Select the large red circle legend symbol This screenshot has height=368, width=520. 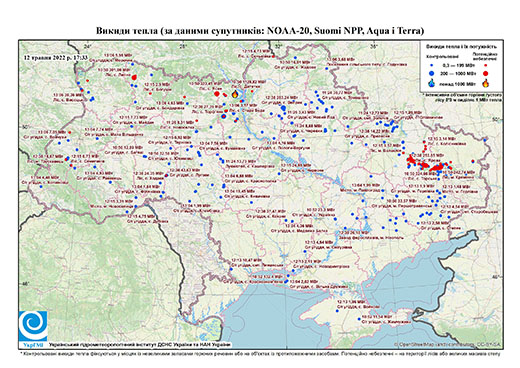click(486, 73)
